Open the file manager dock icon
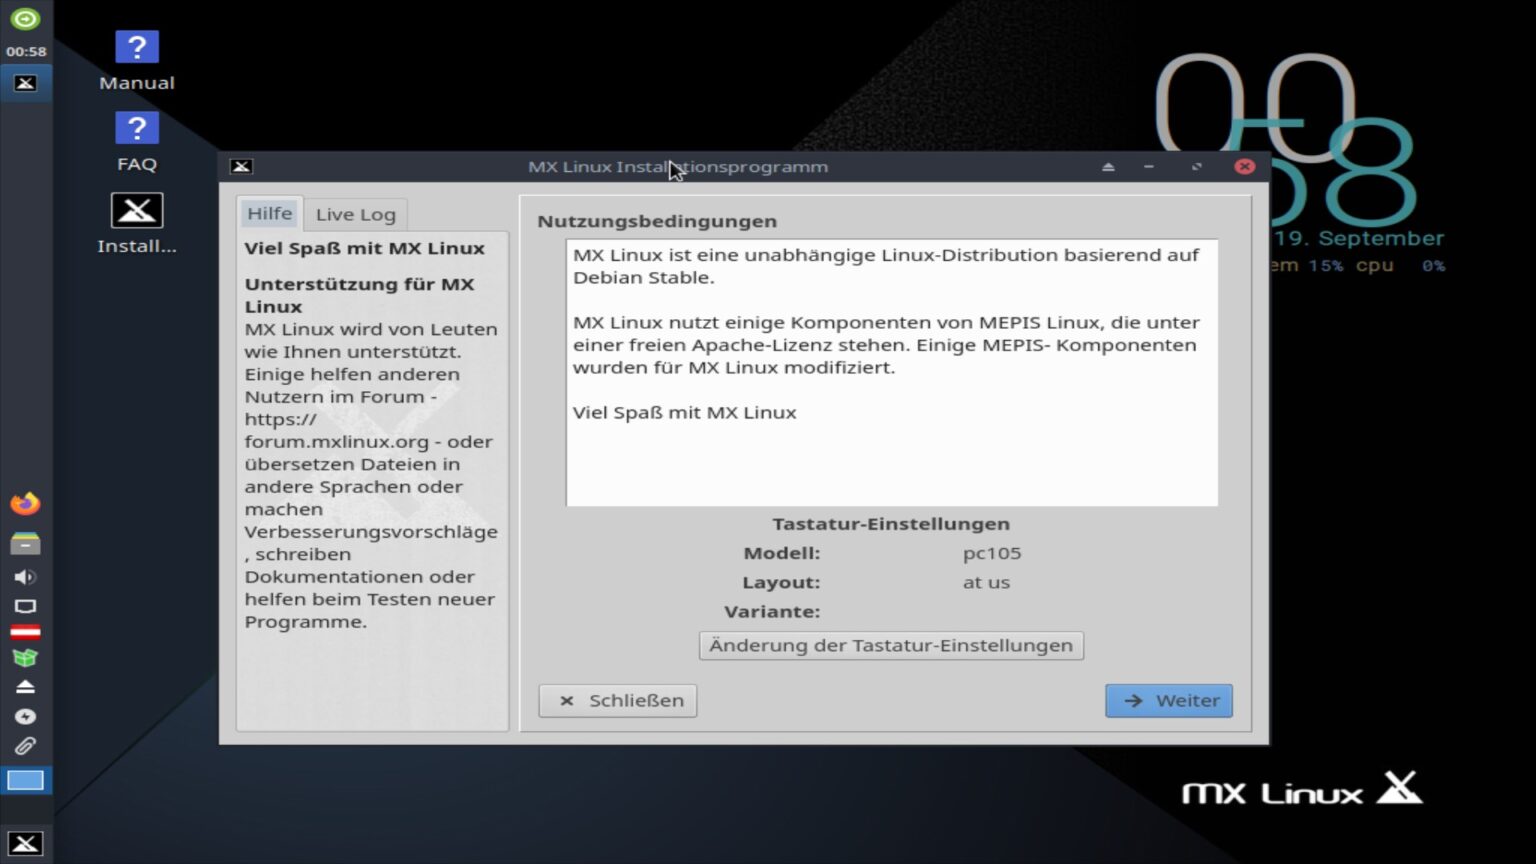 25,542
